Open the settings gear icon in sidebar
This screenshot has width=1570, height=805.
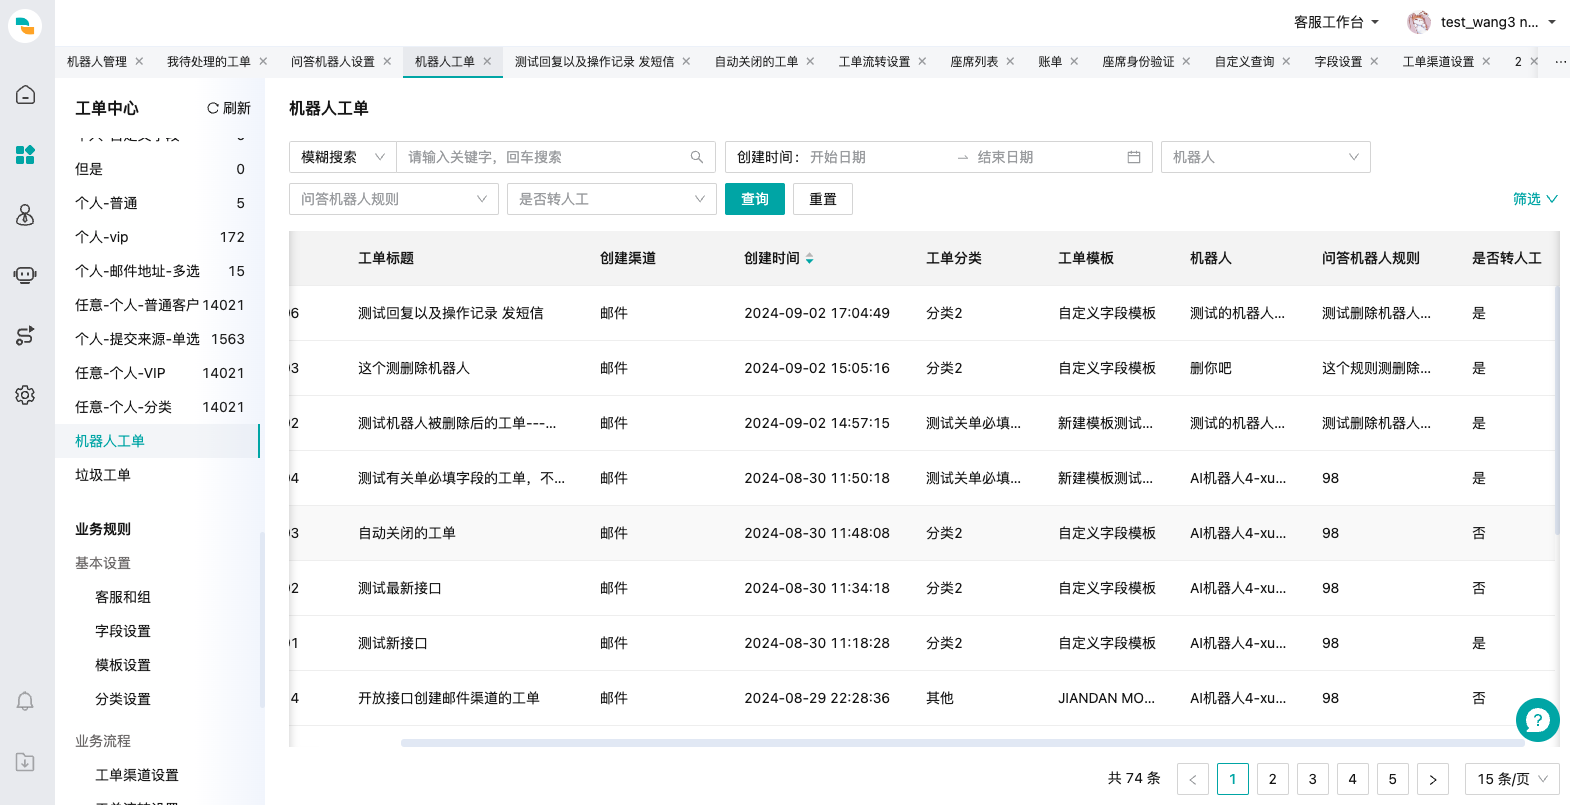click(x=26, y=395)
